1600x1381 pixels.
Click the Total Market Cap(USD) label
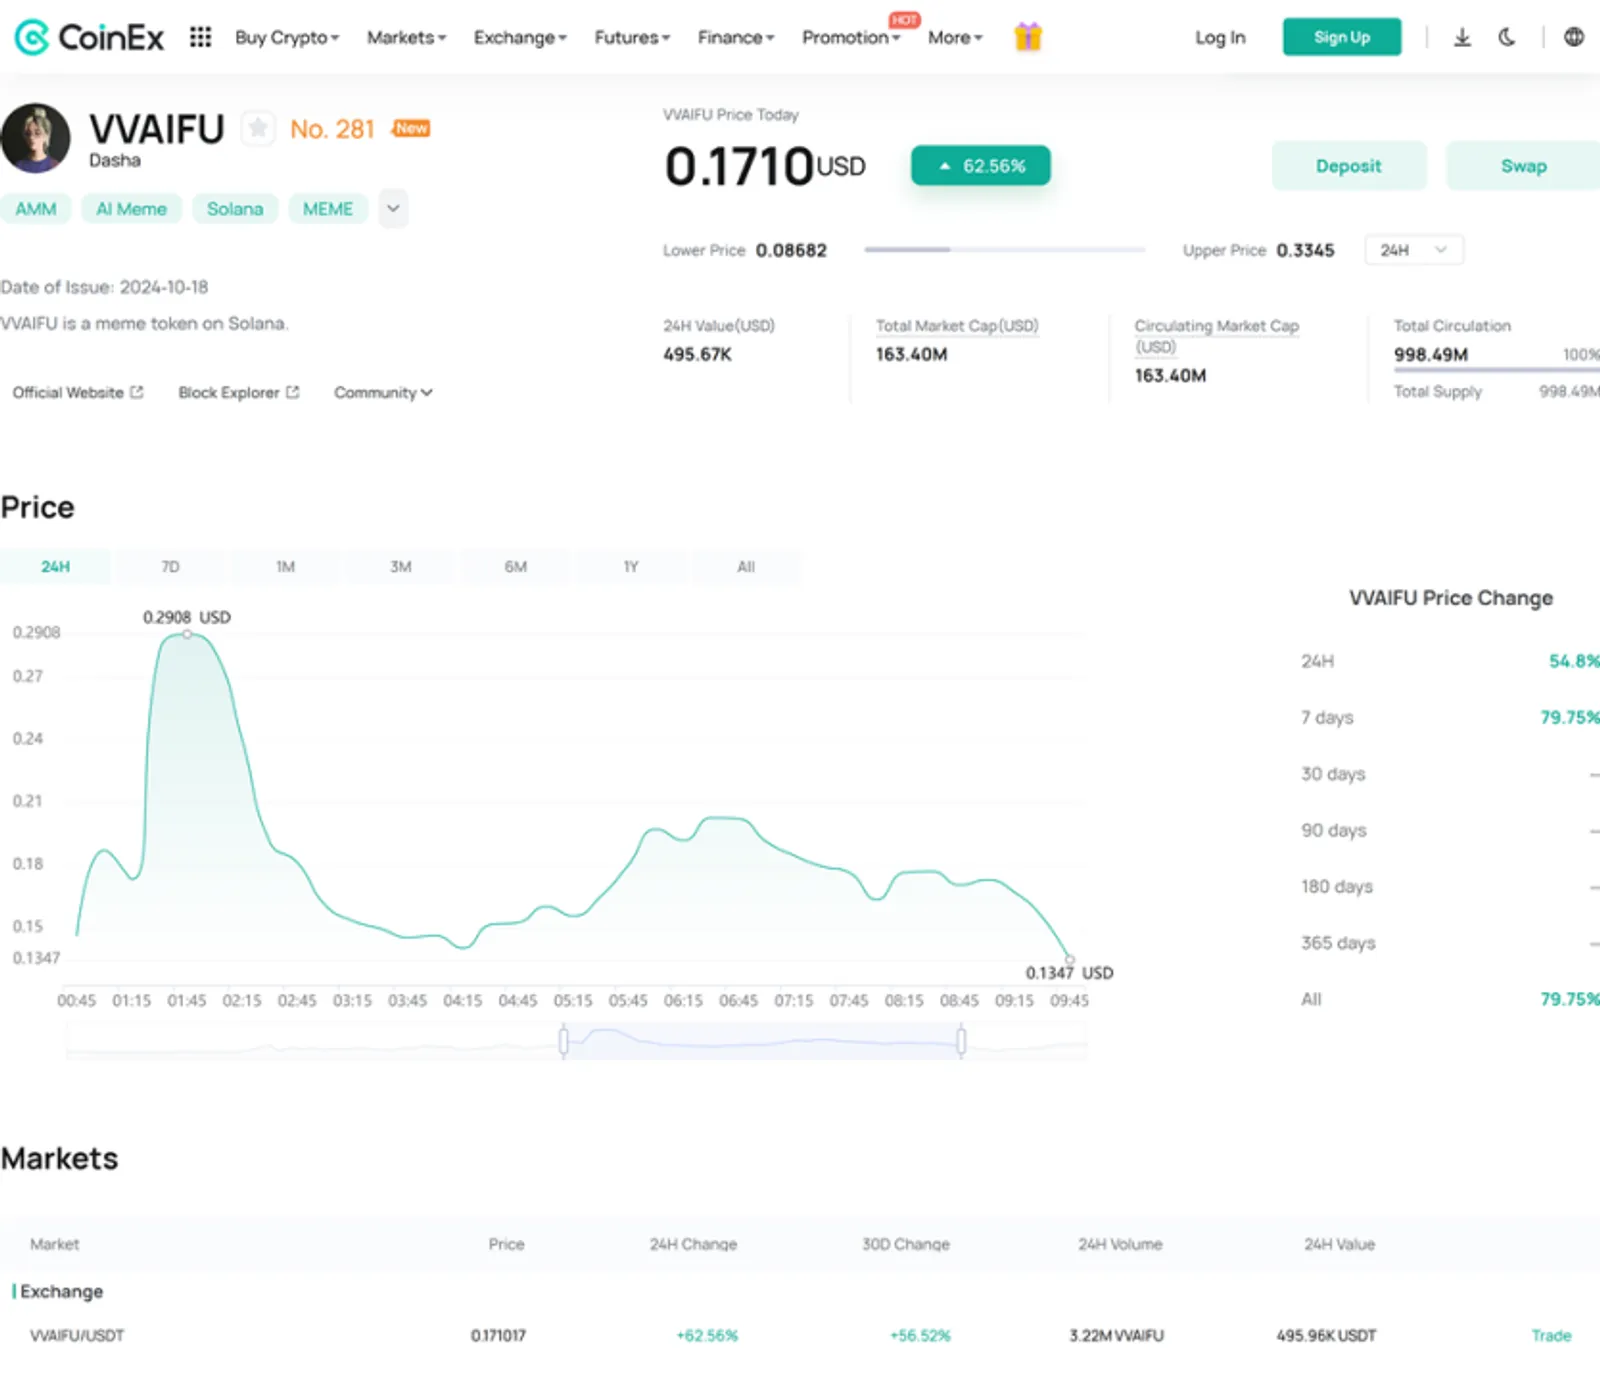957,326
